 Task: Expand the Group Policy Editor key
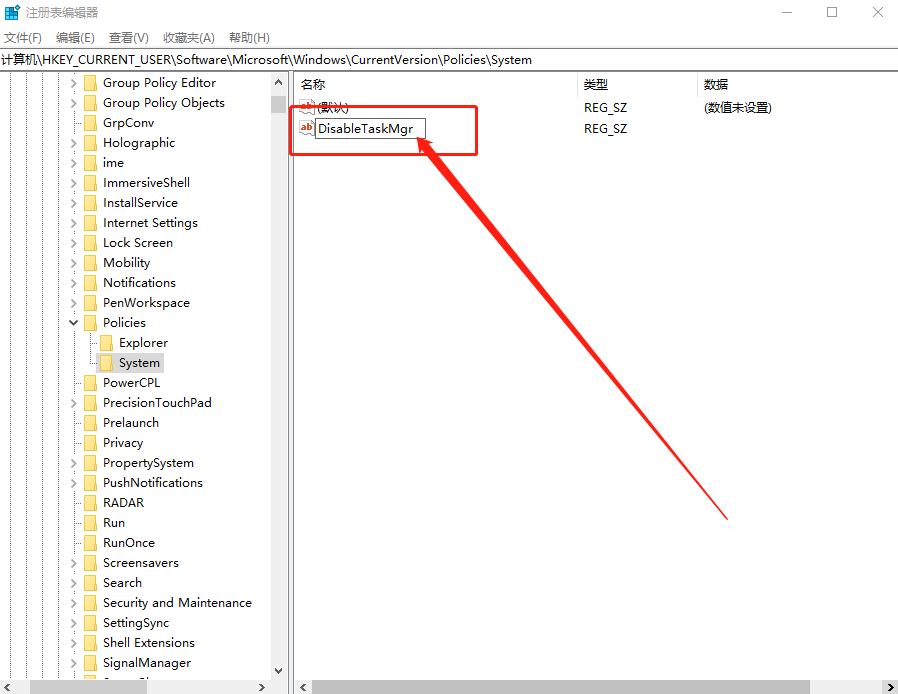(x=73, y=84)
